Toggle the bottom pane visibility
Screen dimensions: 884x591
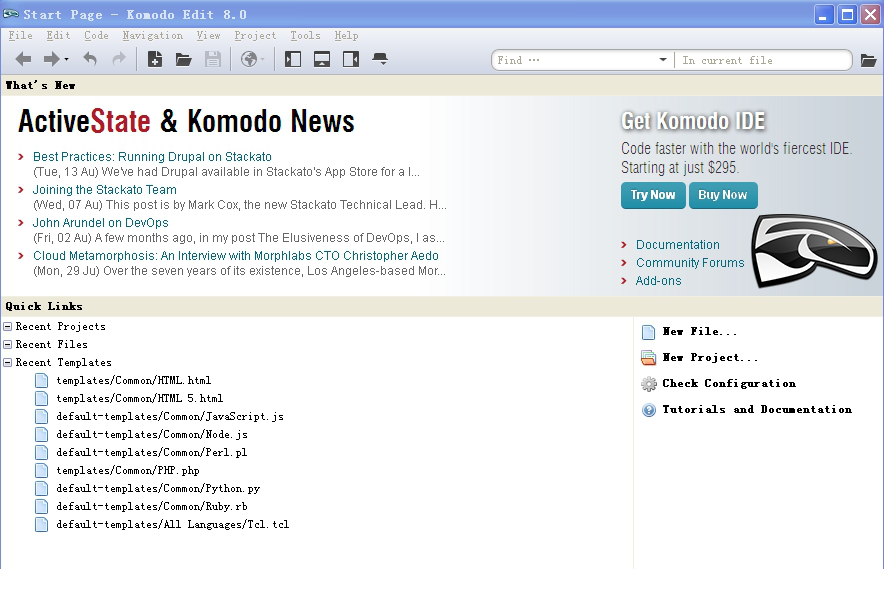pos(322,59)
